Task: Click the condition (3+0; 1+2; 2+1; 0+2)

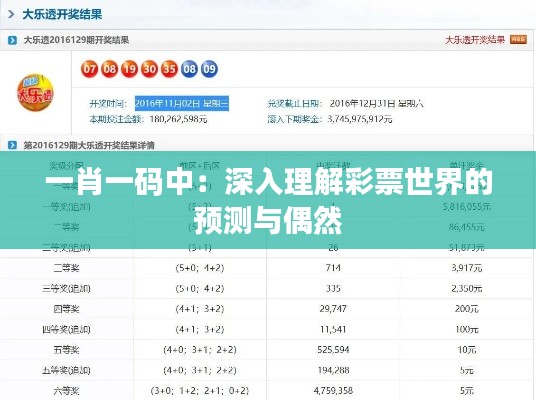Action: [x=200, y=390]
